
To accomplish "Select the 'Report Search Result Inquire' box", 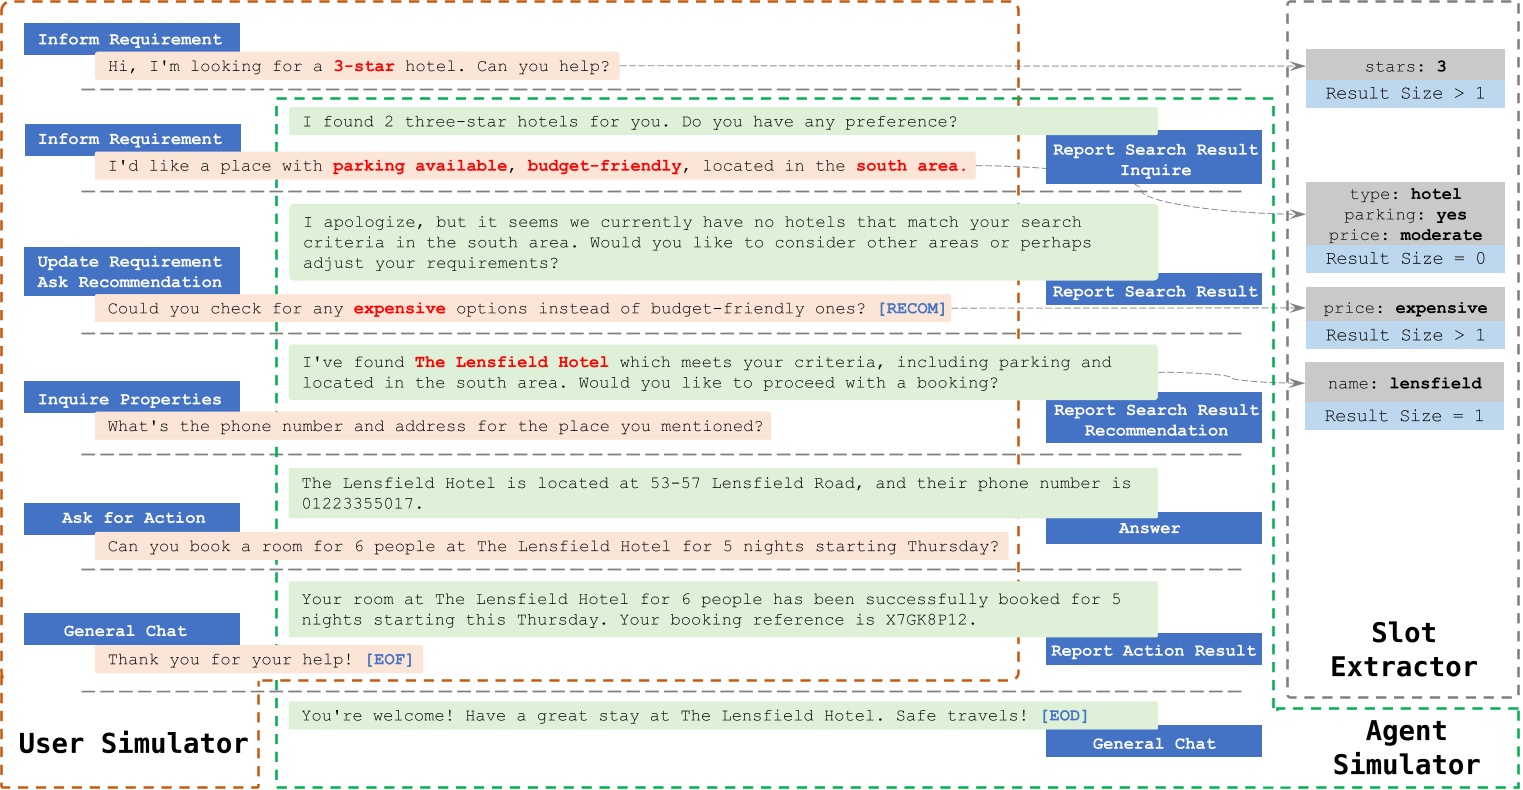I will (1154, 160).
